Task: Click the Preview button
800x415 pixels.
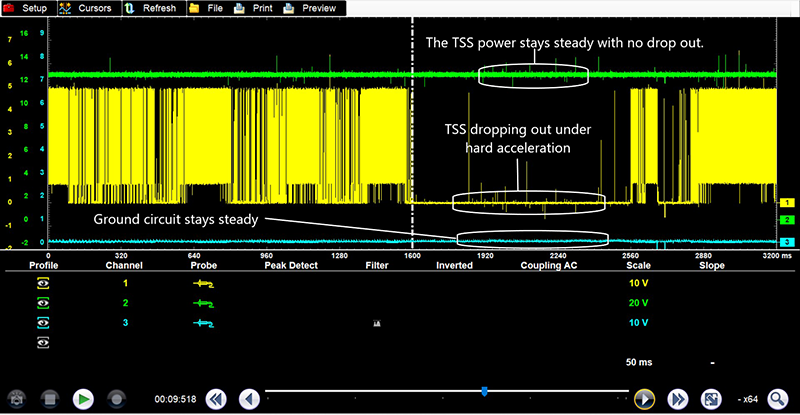Action: [310, 8]
